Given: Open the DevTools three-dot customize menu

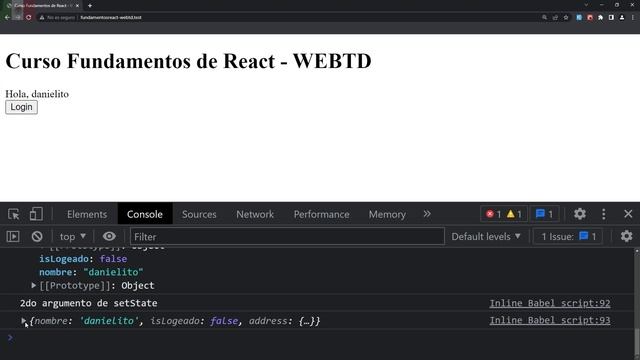Looking at the screenshot, I should click(x=604, y=214).
